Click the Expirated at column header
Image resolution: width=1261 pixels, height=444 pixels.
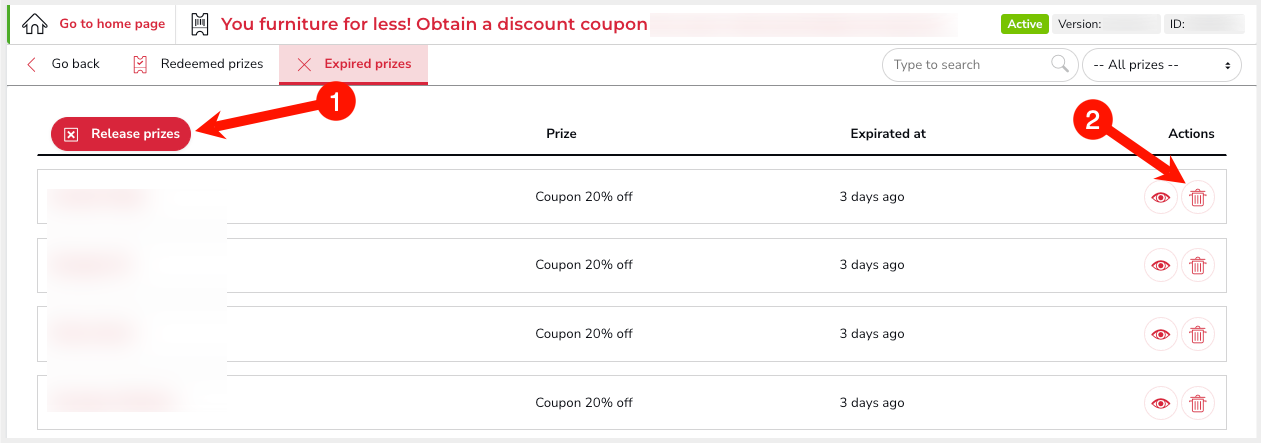(x=888, y=133)
